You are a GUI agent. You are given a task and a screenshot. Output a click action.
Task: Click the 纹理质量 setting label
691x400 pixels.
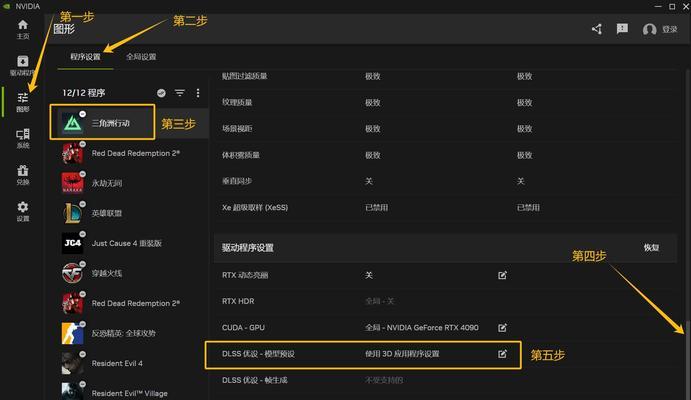point(237,102)
